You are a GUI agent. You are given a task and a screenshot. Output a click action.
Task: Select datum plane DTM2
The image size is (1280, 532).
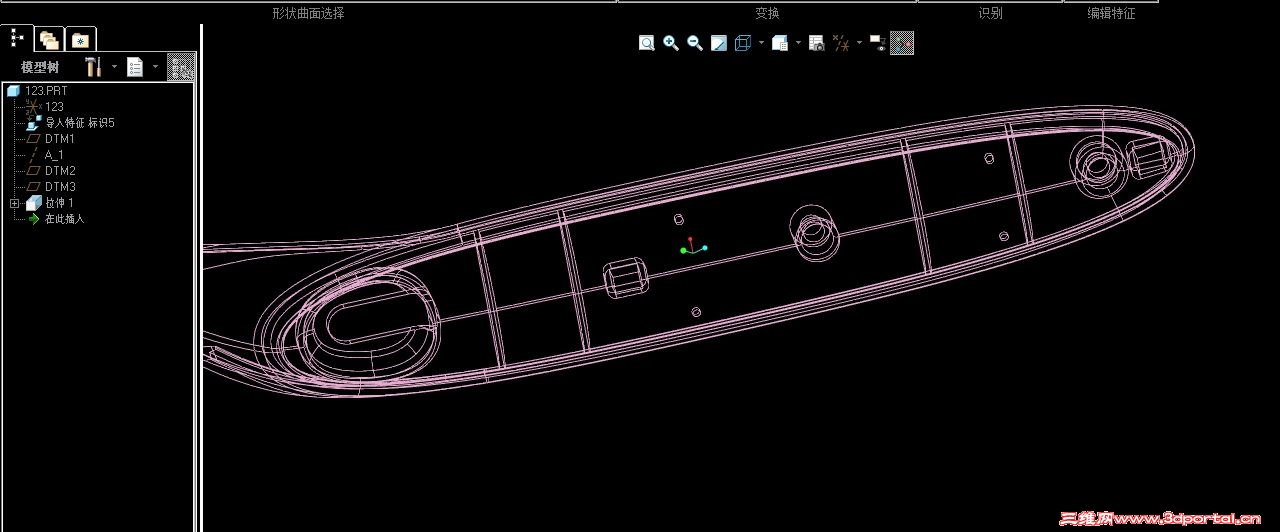[50, 171]
